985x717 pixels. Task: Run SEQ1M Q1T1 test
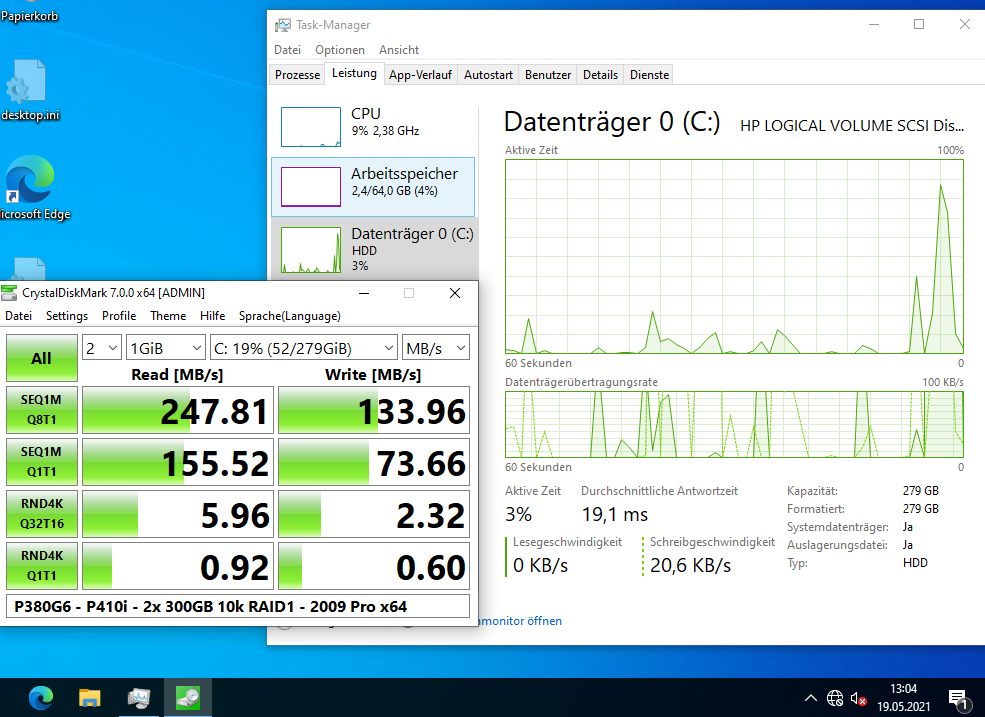coord(41,462)
